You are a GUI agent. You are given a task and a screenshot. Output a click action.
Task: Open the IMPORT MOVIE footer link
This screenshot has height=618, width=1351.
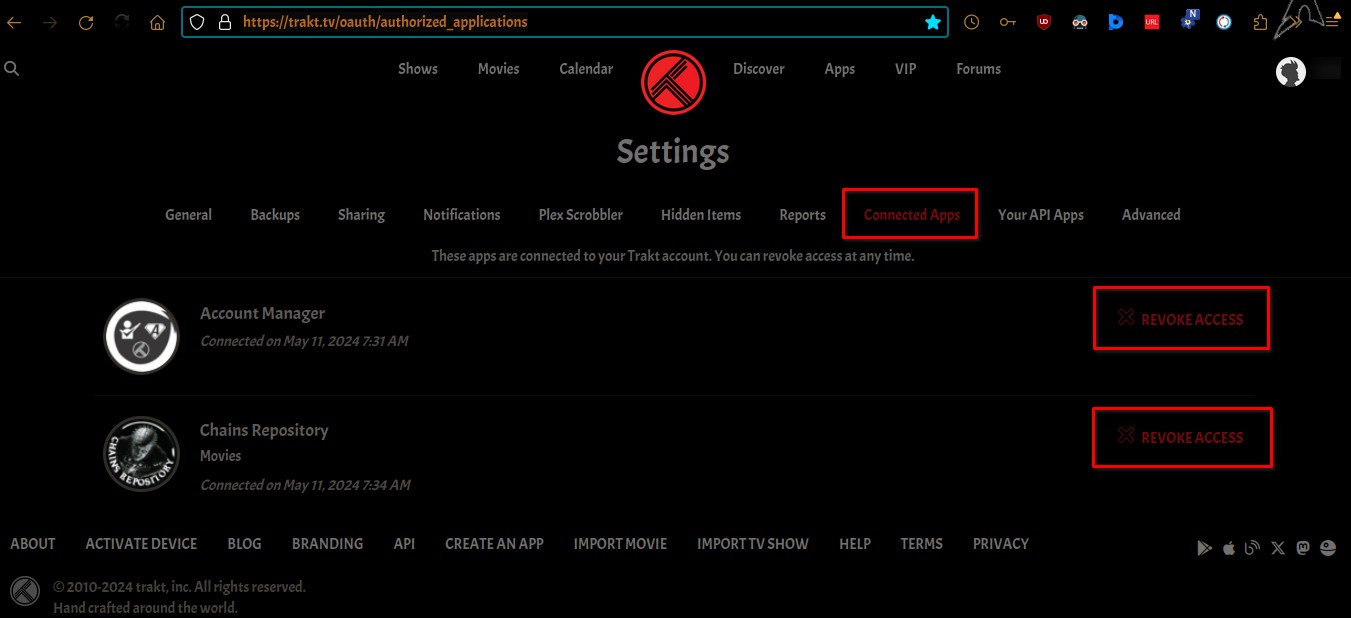point(620,544)
